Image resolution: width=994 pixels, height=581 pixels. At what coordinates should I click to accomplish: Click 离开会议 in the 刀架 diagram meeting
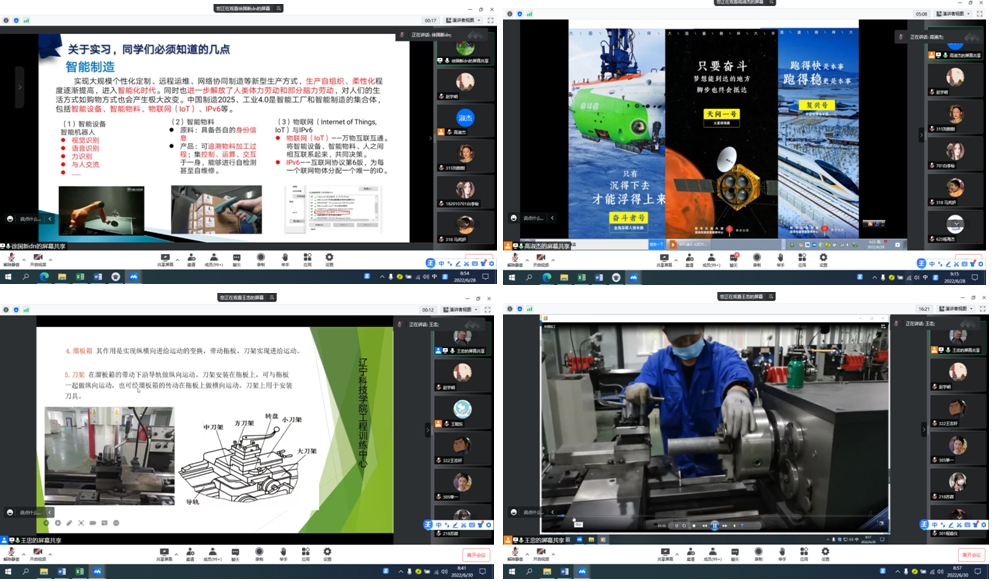pyautogui.click(x=476, y=555)
